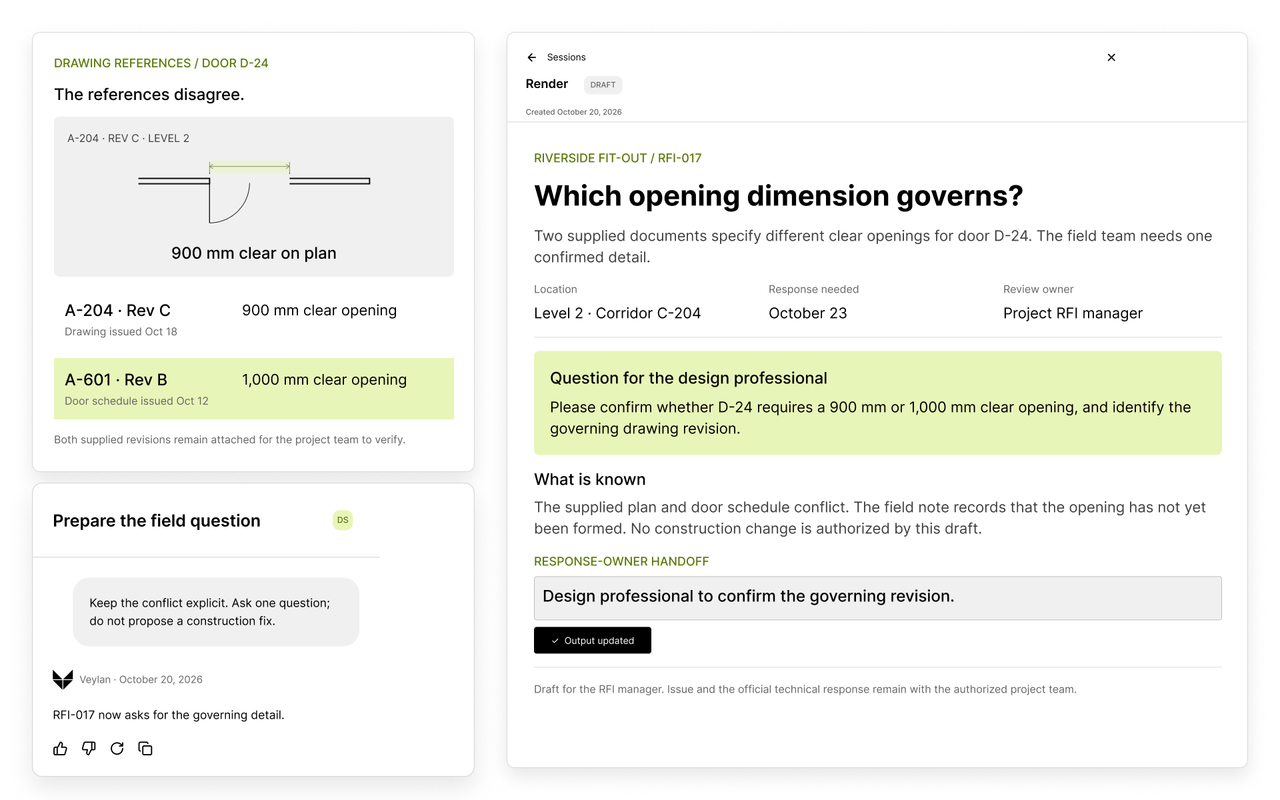
Task: Click the 'Keep the conflict explicit' message bubble
Action: (216, 612)
